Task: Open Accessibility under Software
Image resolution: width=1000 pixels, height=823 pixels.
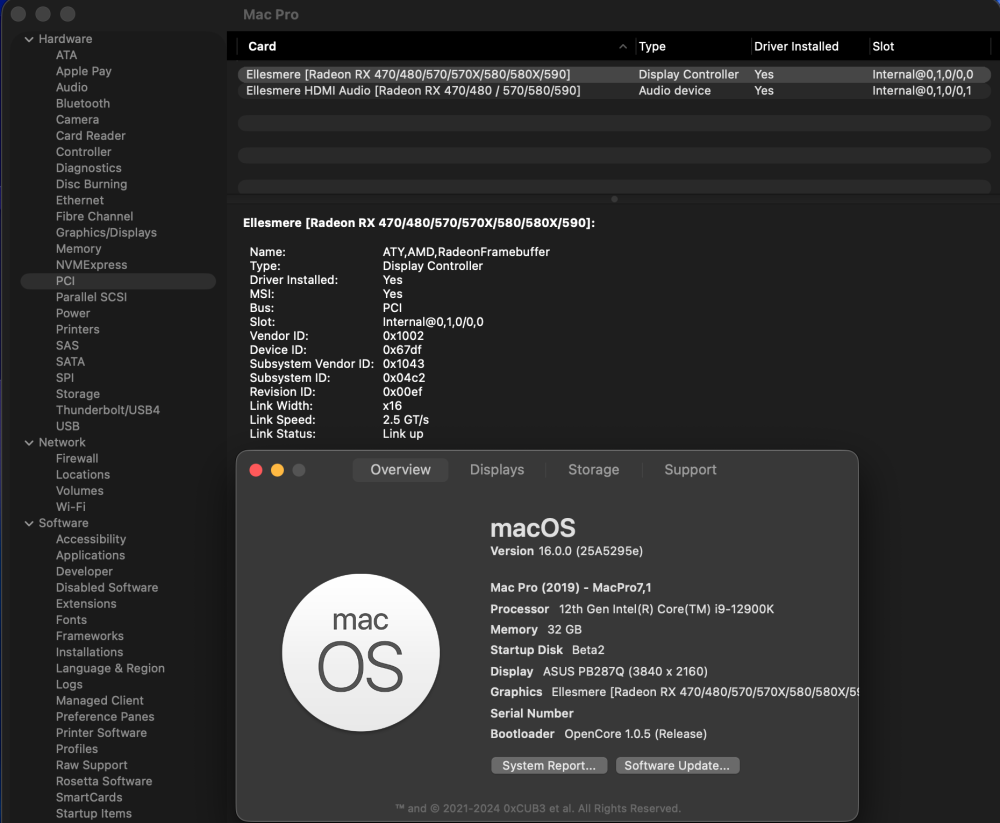Action: [91, 539]
